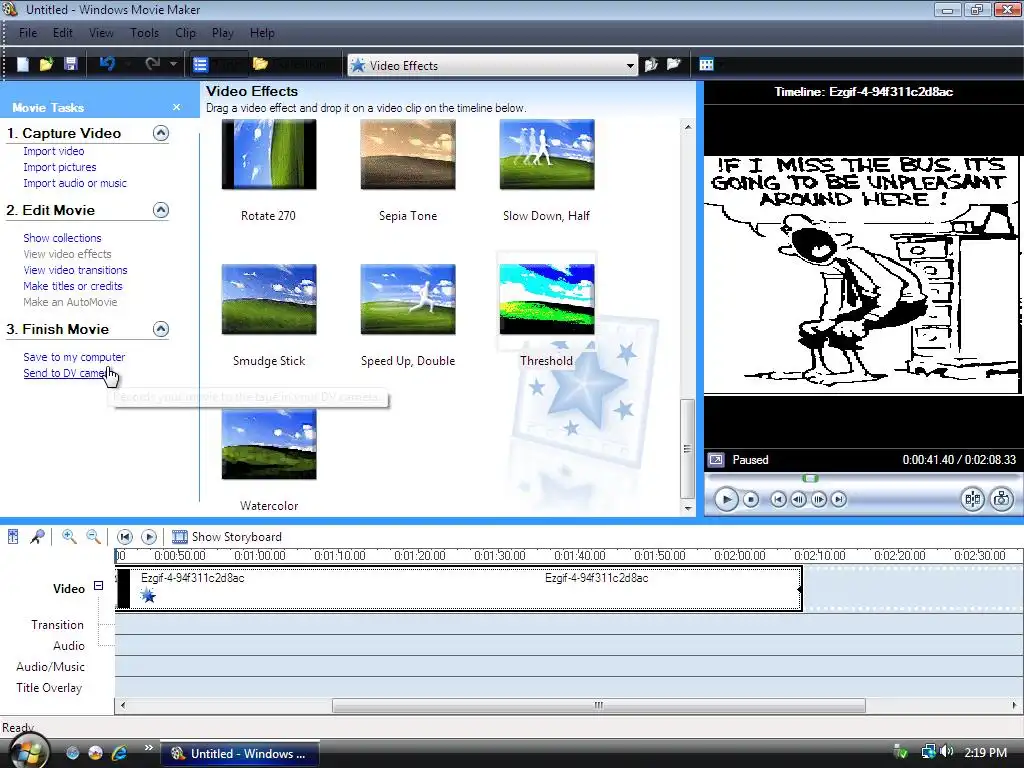Click the Redo arrow icon
Viewport: 1024px width, 768px height.
153,64
